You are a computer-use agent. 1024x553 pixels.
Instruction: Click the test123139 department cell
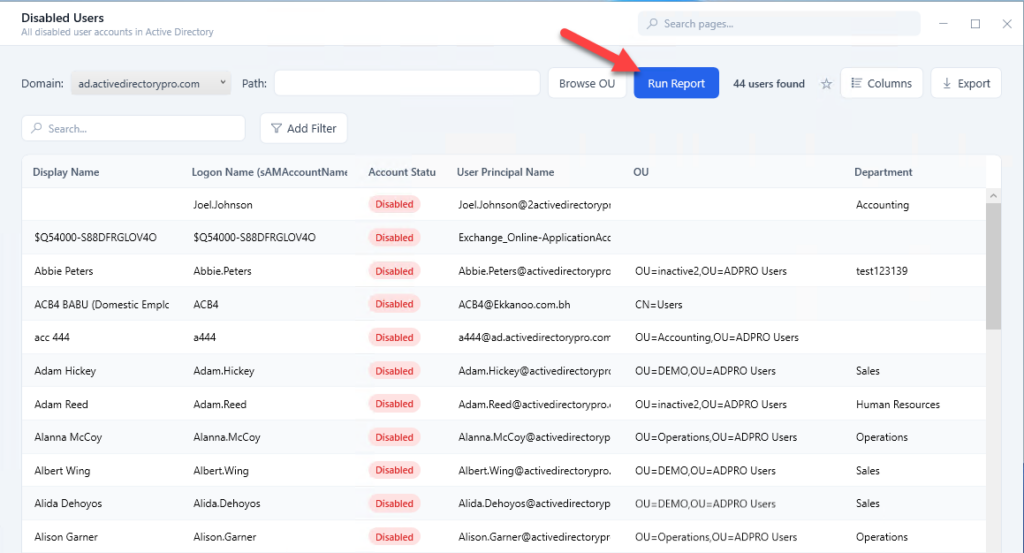pyautogui.click(x=882, y=271)
